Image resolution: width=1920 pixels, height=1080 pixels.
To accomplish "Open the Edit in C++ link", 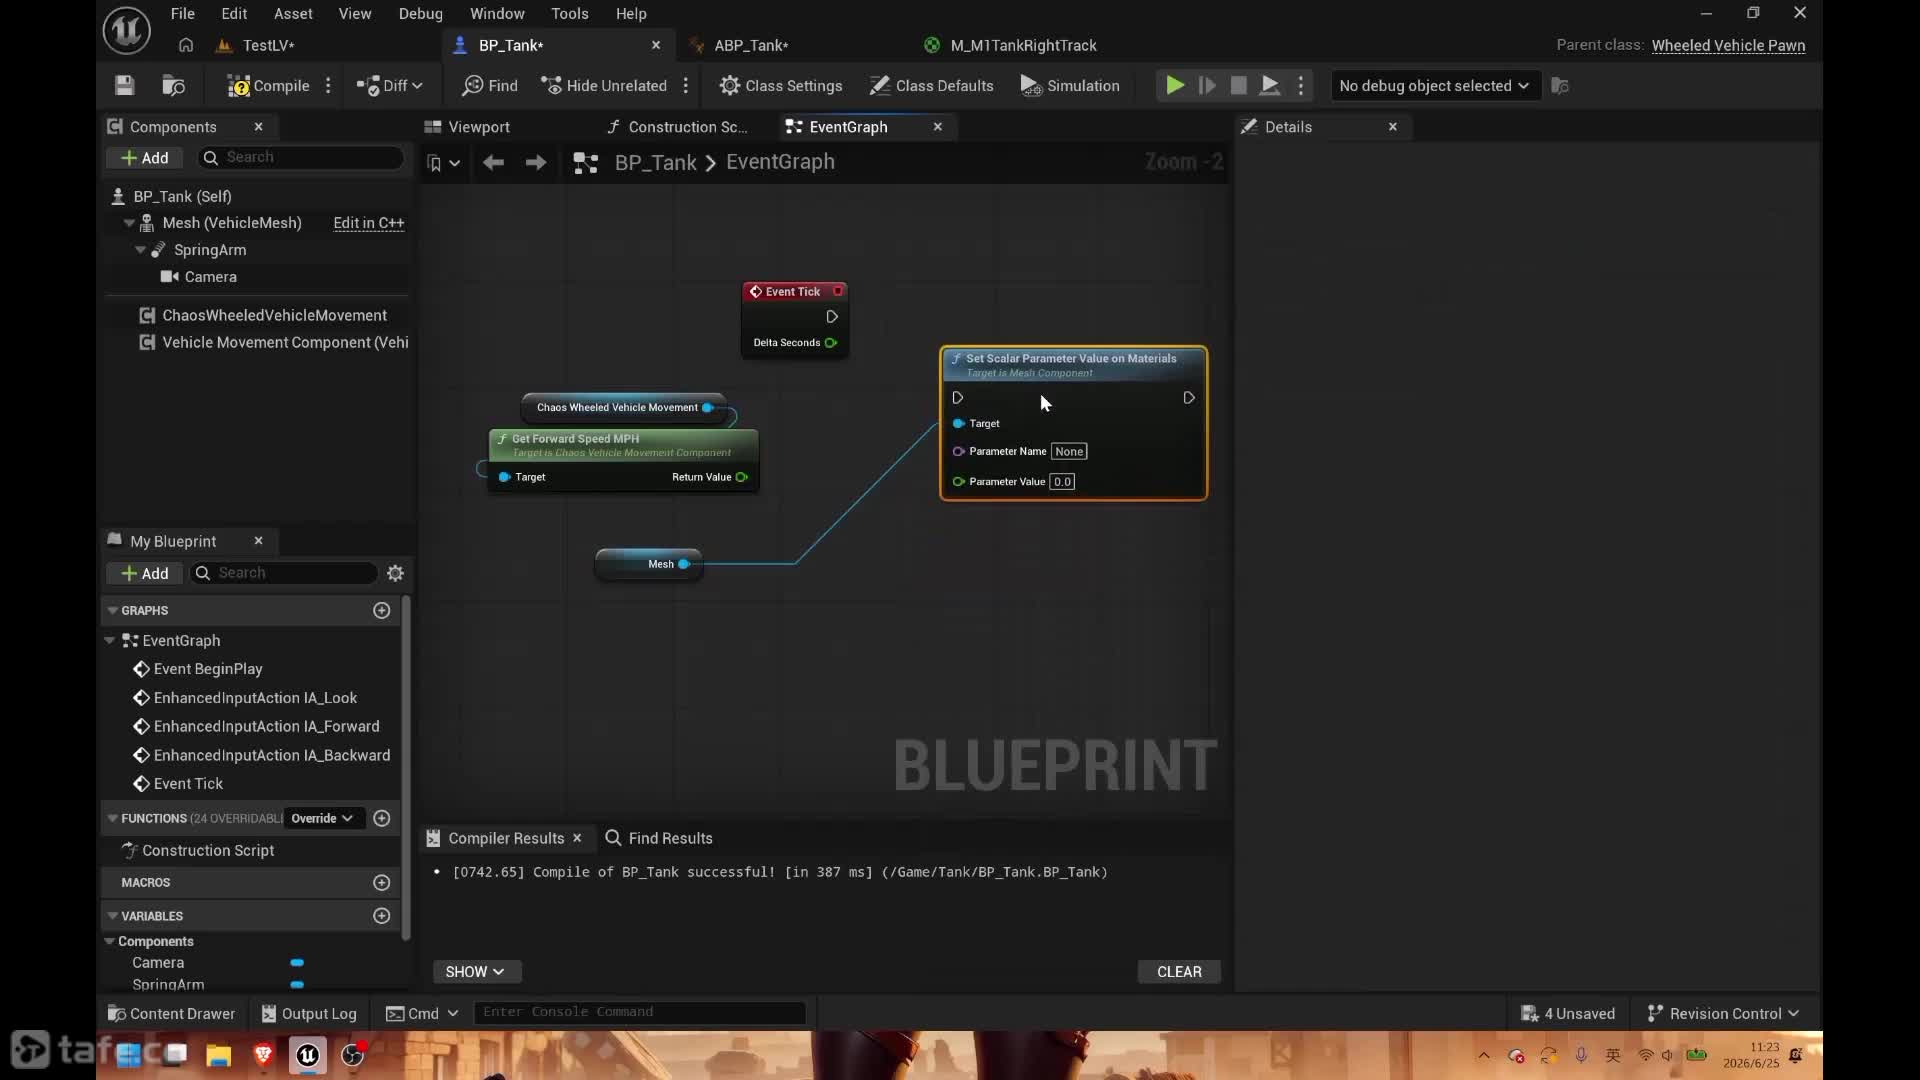I will click(368, 223).
